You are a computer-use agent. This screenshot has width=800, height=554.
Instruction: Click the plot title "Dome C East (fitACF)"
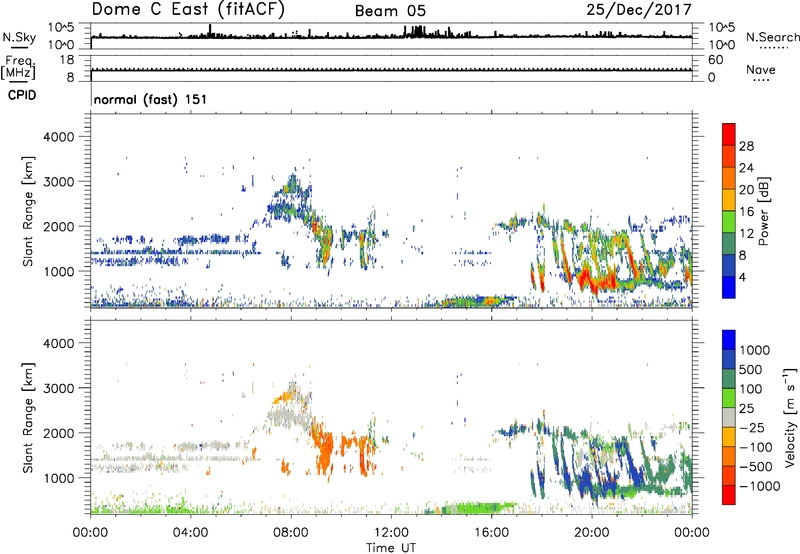188,9
